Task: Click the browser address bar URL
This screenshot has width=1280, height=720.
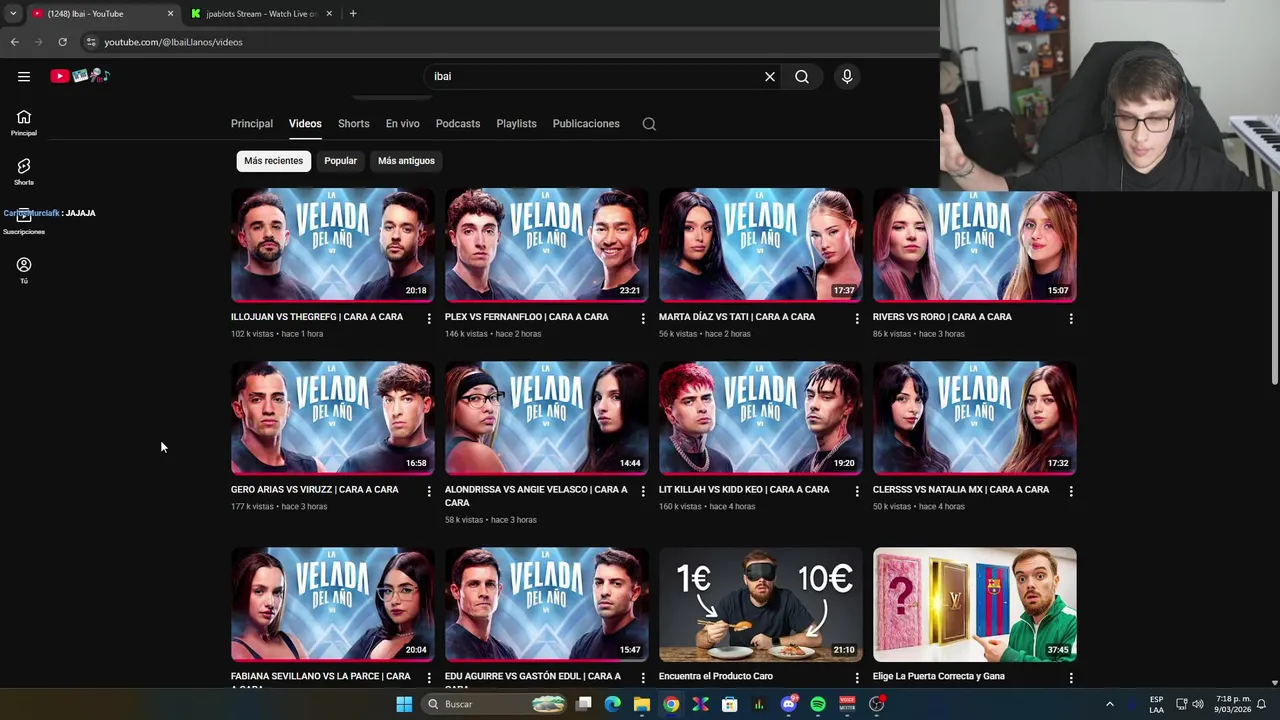Action: (173, 42)
